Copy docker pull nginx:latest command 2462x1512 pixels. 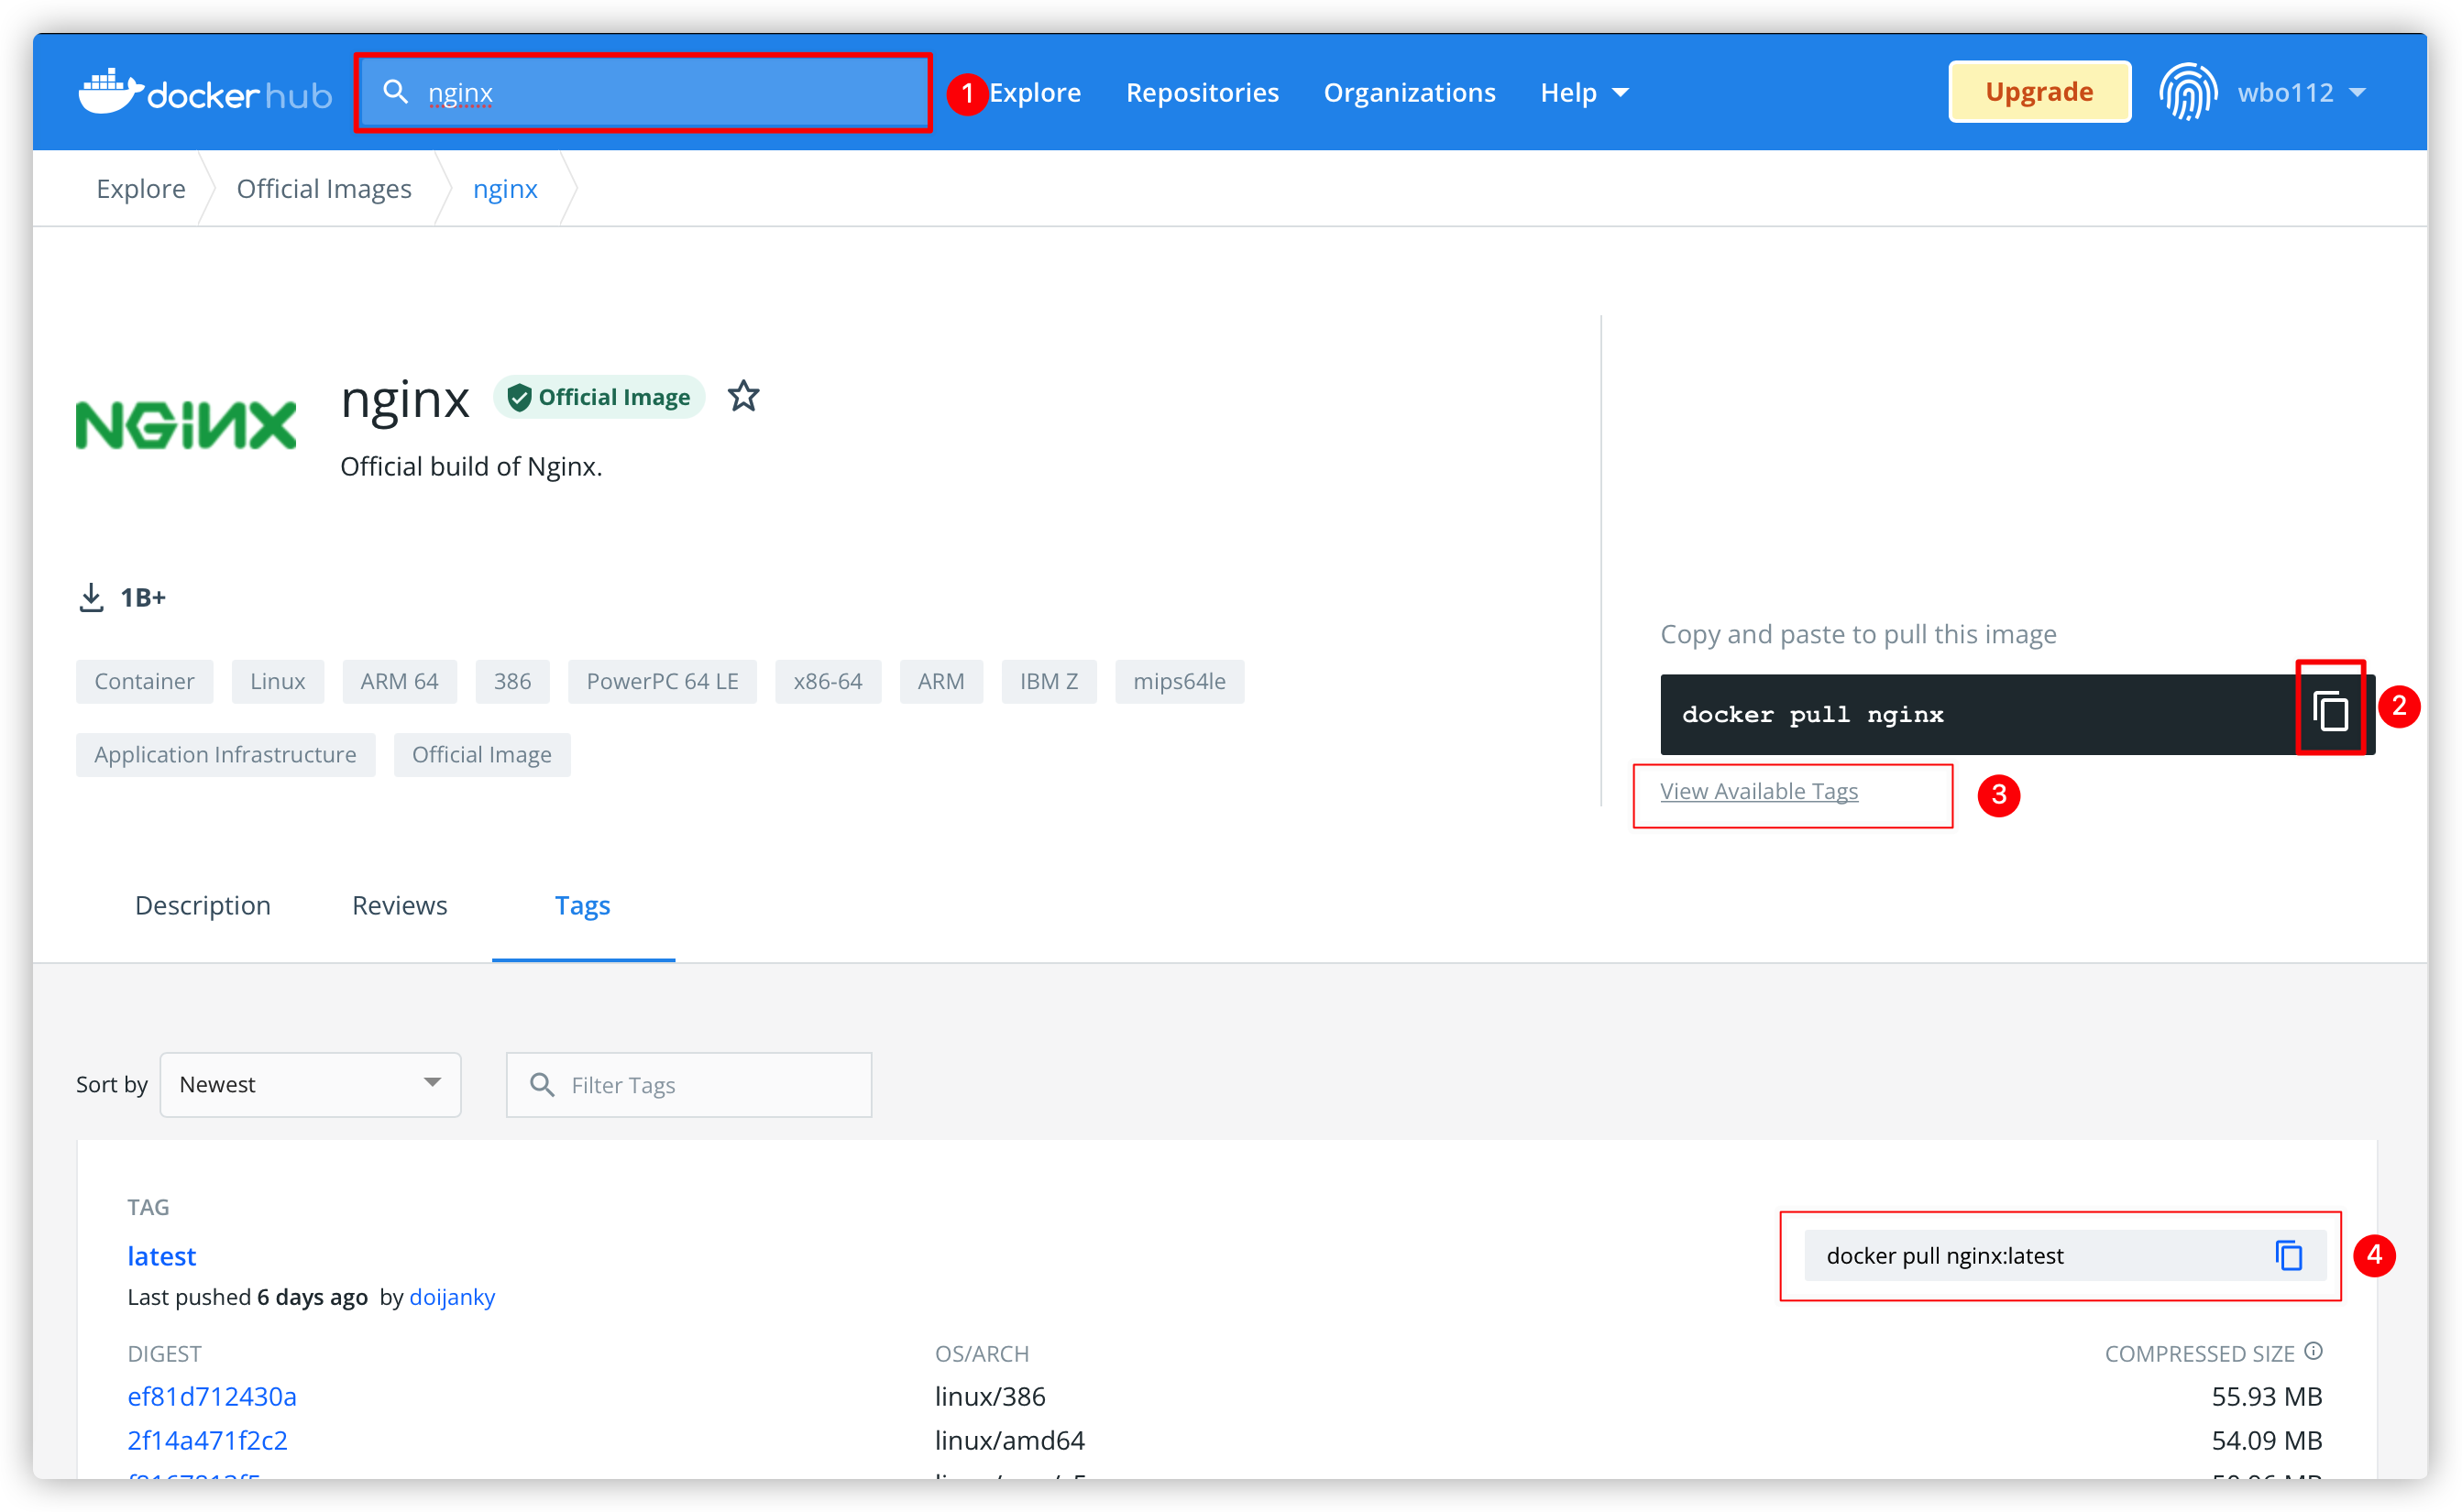[2288, 1255]
